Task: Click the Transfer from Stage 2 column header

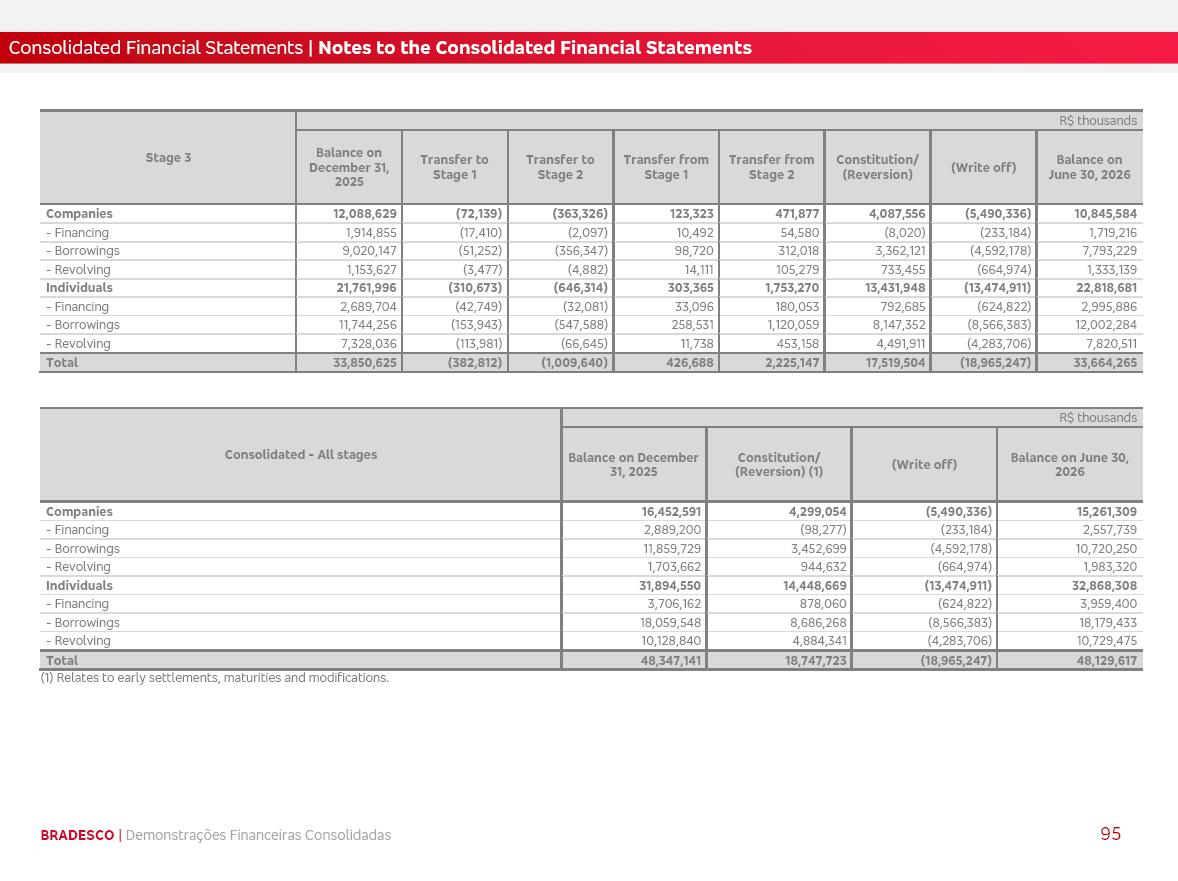Action: [772, 167]
